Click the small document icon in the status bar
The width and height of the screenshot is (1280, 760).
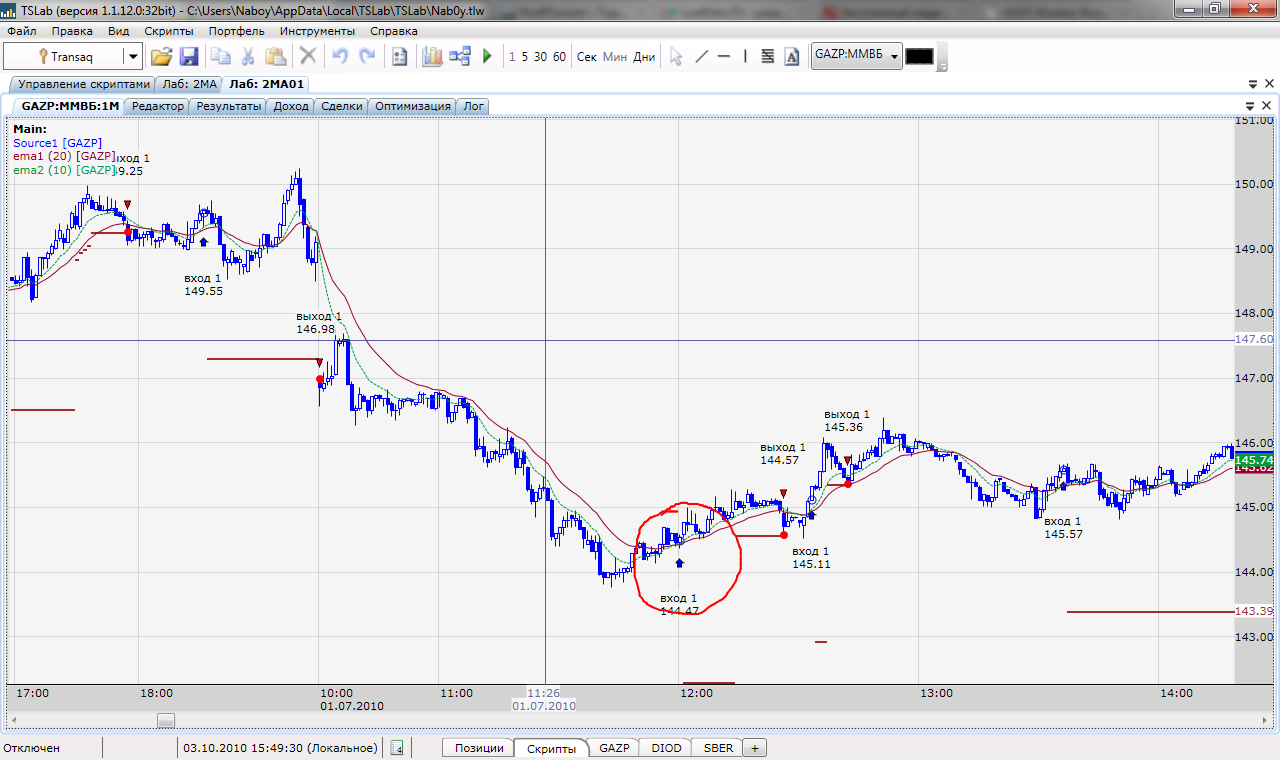click(x=396, y=747)
